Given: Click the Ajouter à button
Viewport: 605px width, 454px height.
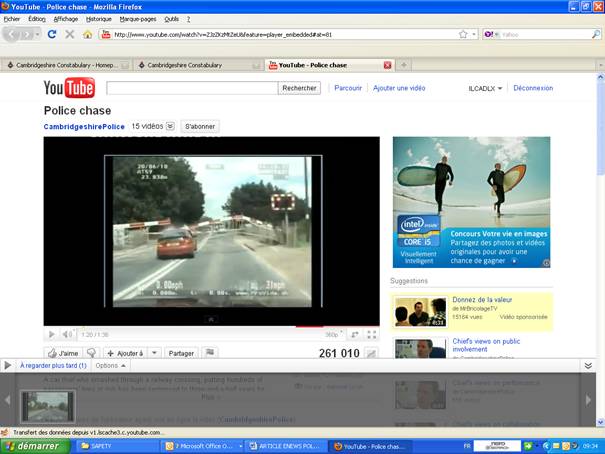Looking at the screenshot, I should (x=126, y=353).
